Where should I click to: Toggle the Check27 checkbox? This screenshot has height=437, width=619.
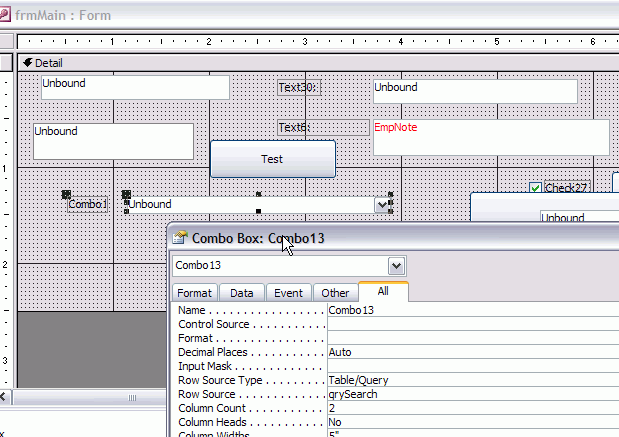coord(536,188)
